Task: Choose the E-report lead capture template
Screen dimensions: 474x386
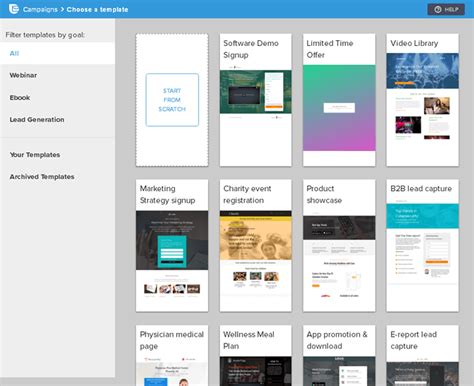Action: pos(423,356)
